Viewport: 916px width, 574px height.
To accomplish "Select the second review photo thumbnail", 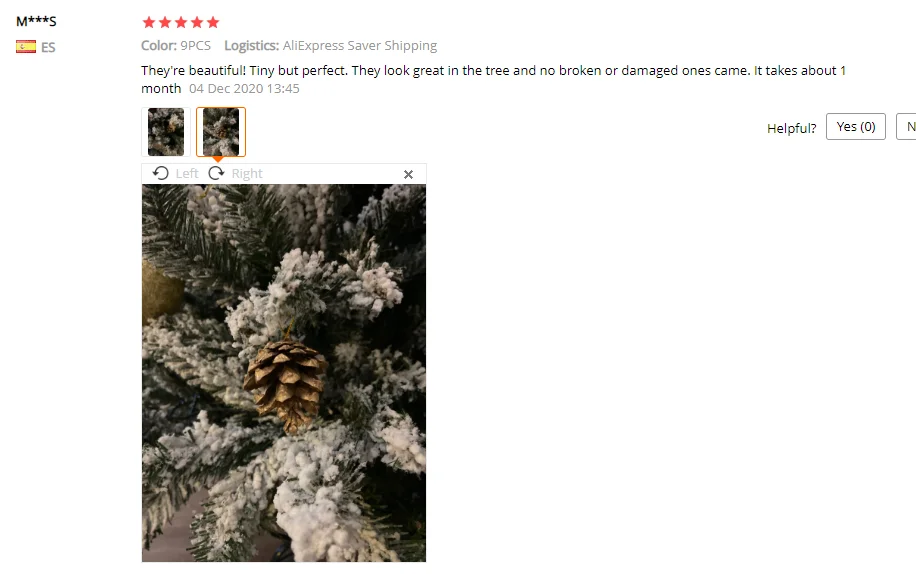I will click(x=221, y=132).
